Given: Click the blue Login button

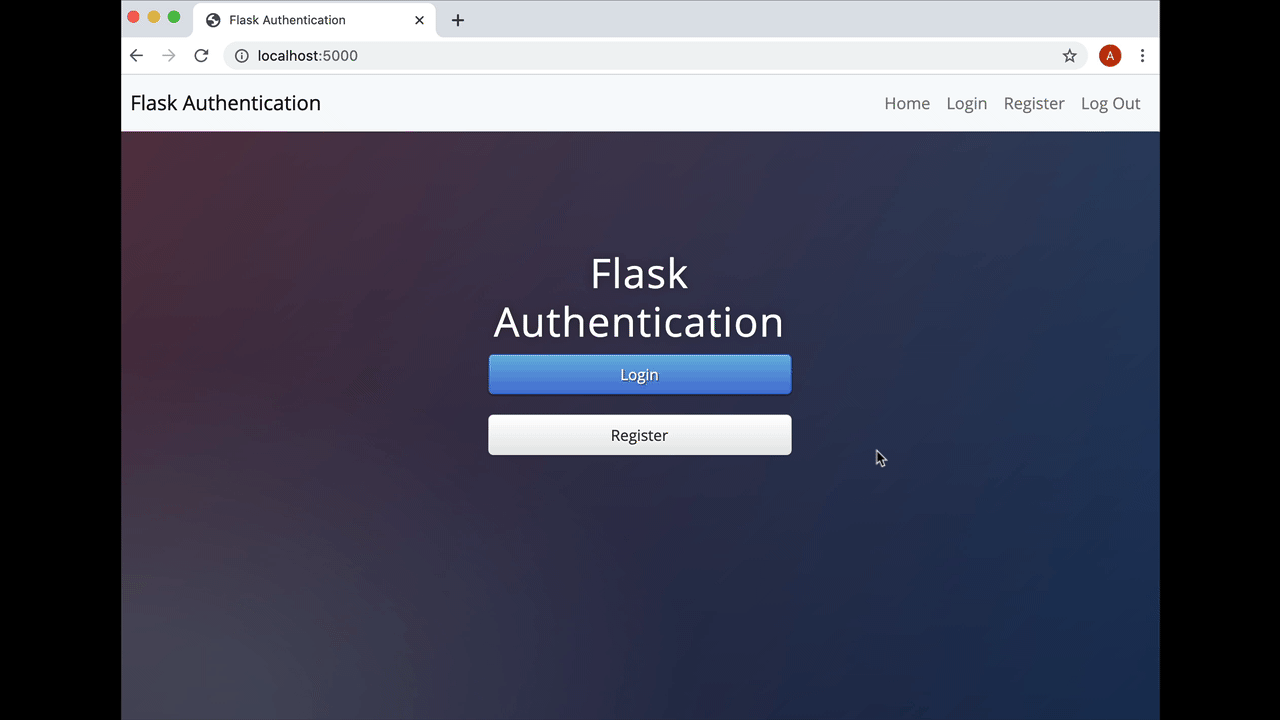Looking at the screenshot, I should 640,375.
